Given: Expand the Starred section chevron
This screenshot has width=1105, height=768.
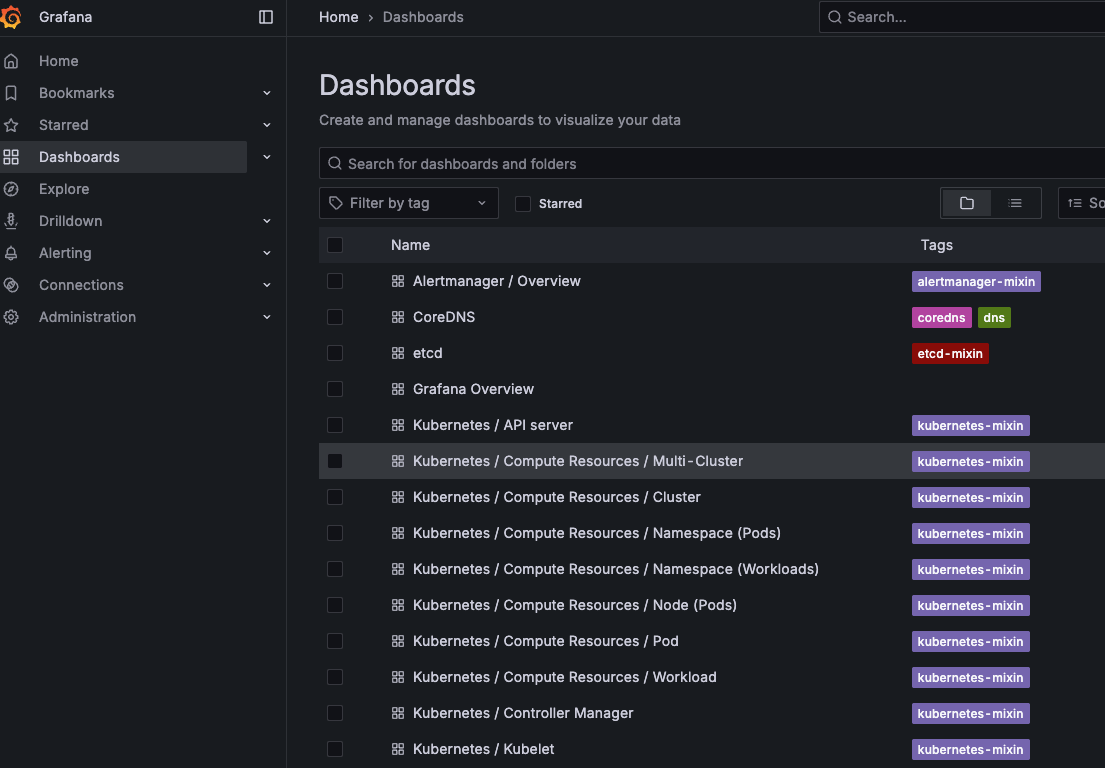Looking at the screenshot, I should pos(267,125).
